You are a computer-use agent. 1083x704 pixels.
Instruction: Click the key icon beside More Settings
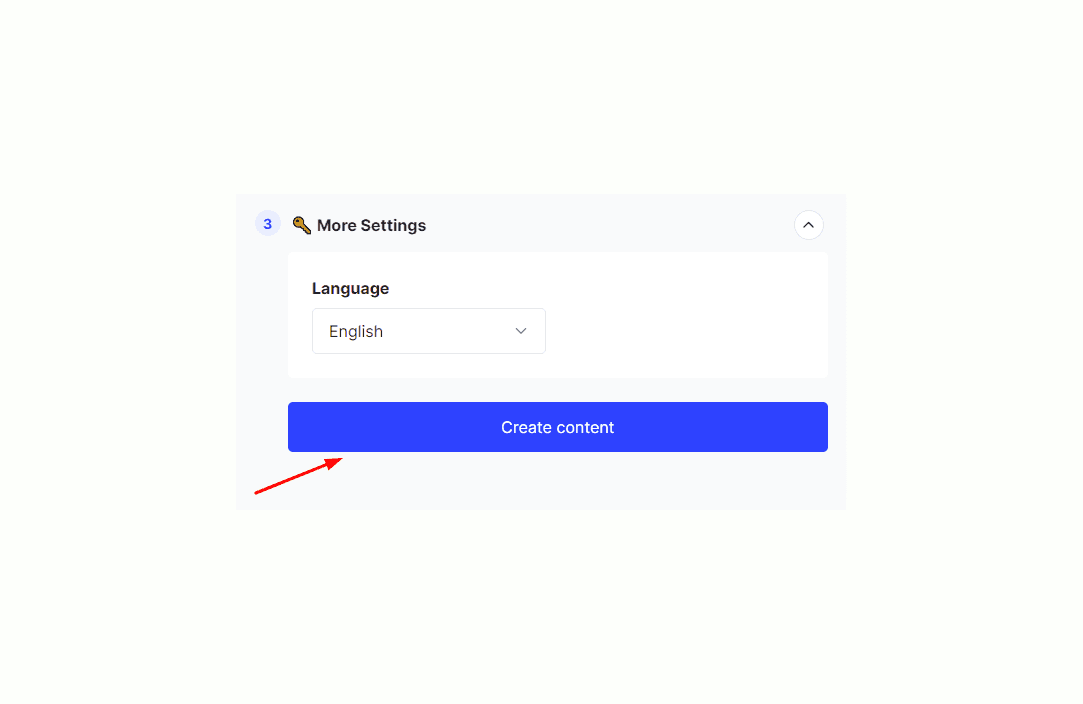301,225
